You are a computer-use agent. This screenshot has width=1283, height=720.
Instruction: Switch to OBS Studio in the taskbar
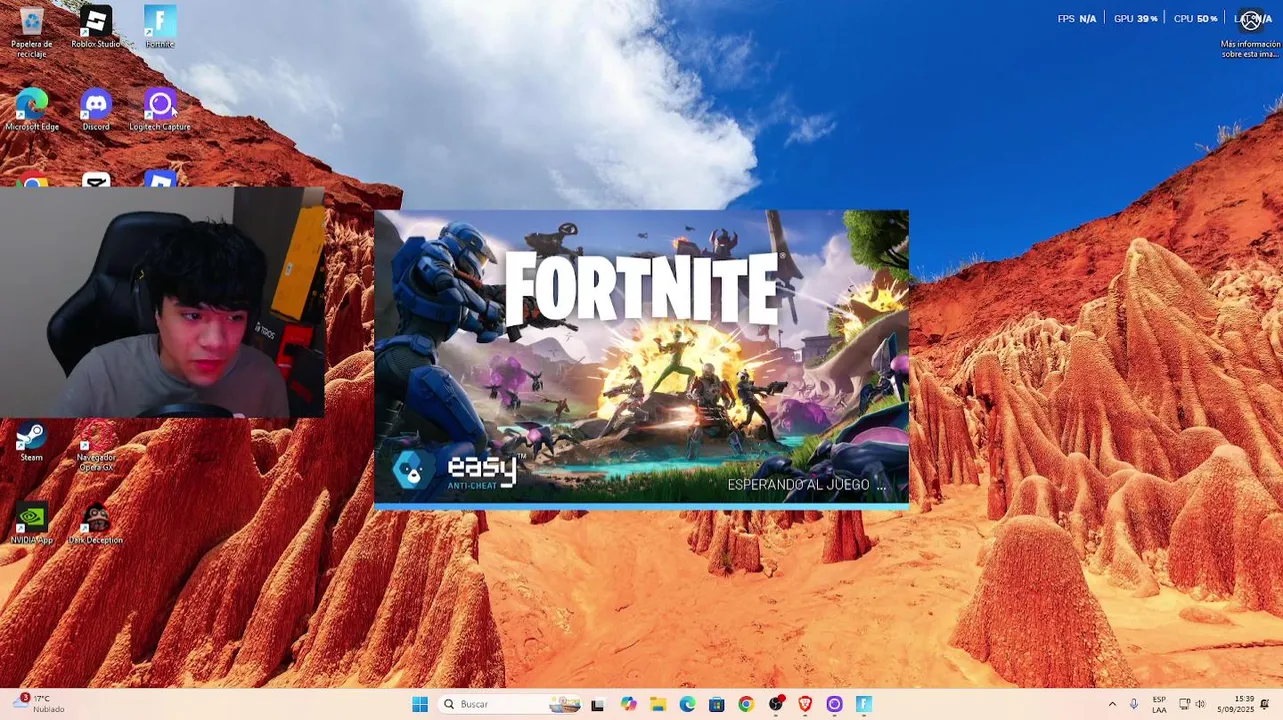(x=776, y=704)
